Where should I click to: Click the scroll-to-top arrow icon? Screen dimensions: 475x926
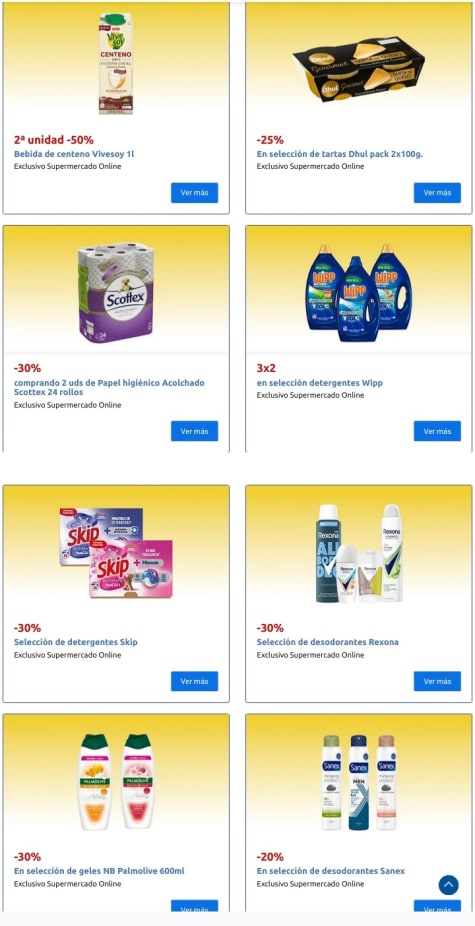(448, 885)
